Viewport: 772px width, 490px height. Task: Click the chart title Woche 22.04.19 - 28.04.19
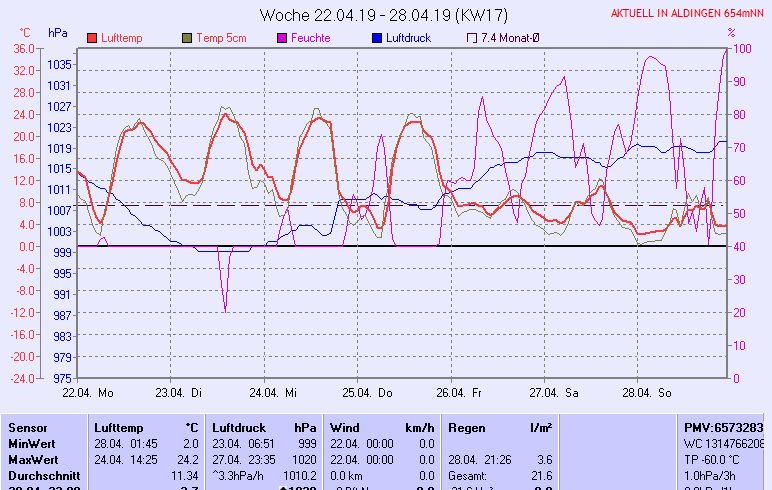coord(385,15)
